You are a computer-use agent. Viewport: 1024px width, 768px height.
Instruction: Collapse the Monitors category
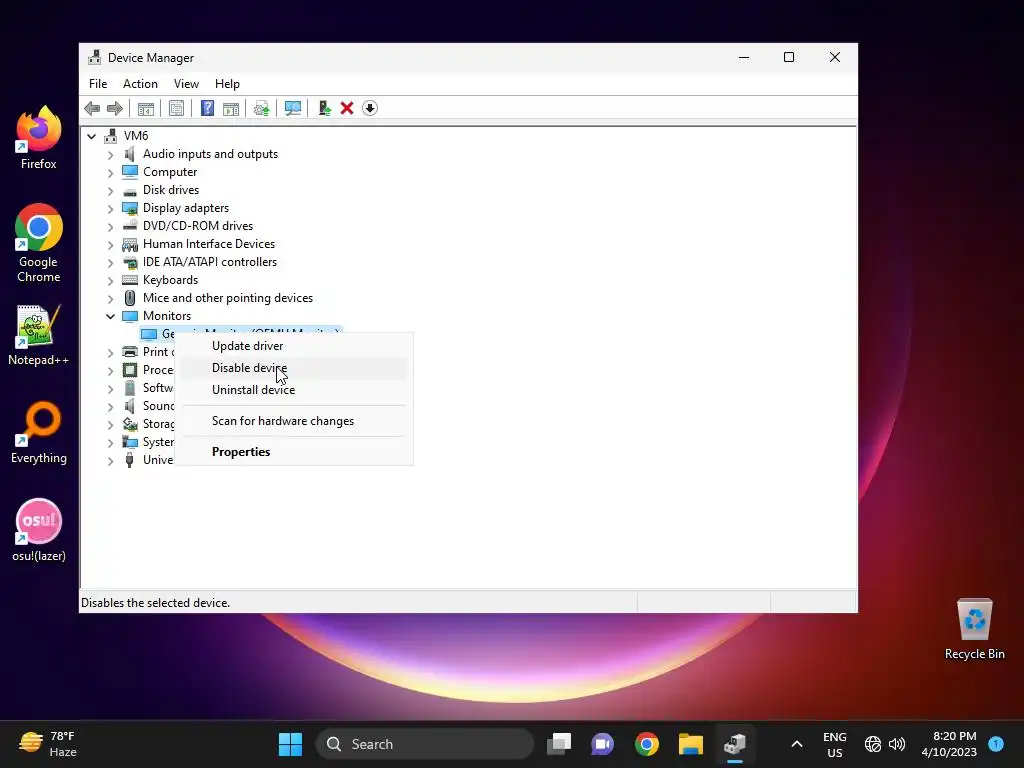[x=110, y=316]
